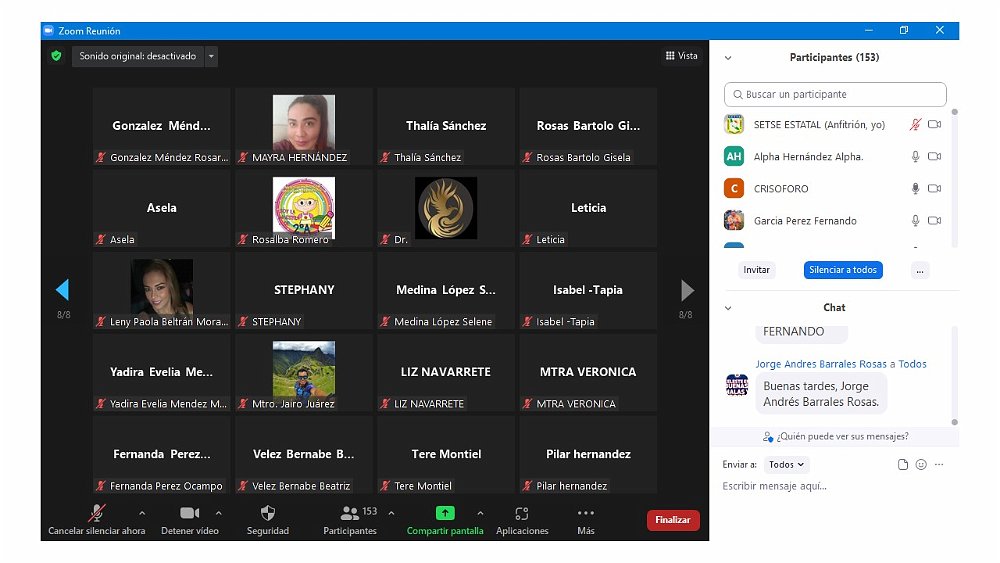Open the emoji picker in chat

pos(921,465)
